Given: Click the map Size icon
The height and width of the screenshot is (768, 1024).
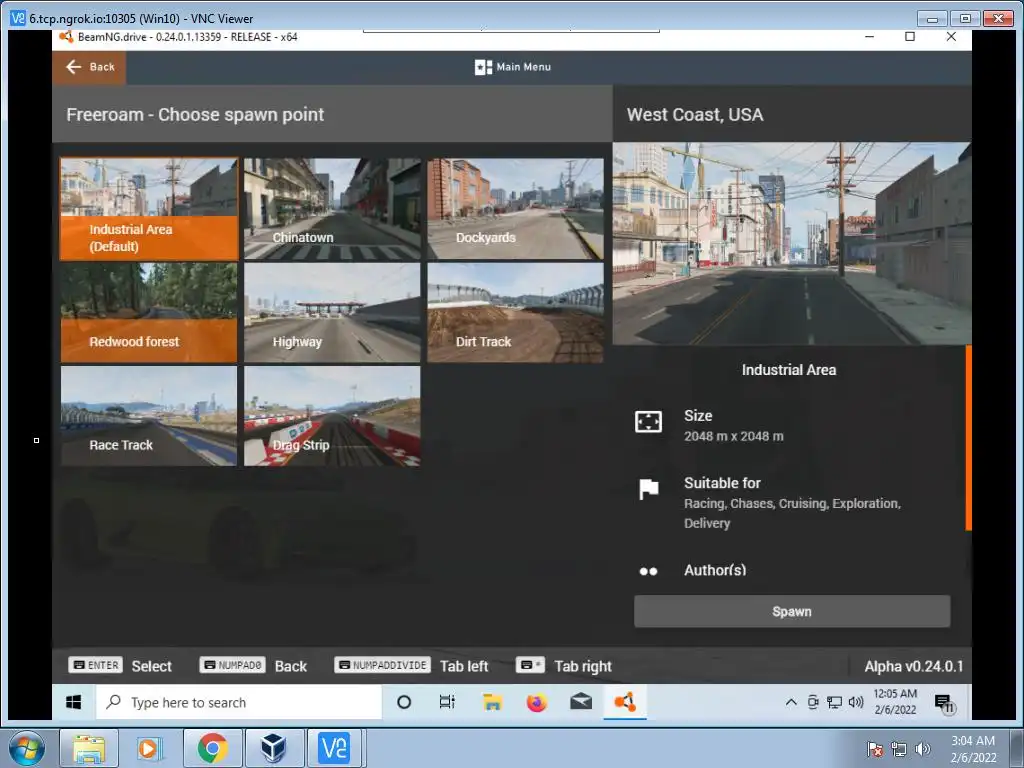Looking at the screenshot, I should pos(648,422).
